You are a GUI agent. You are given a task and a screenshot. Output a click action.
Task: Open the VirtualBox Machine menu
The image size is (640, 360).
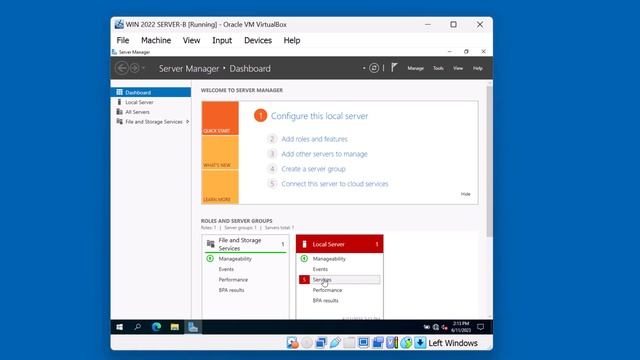(x=156, y=40)
